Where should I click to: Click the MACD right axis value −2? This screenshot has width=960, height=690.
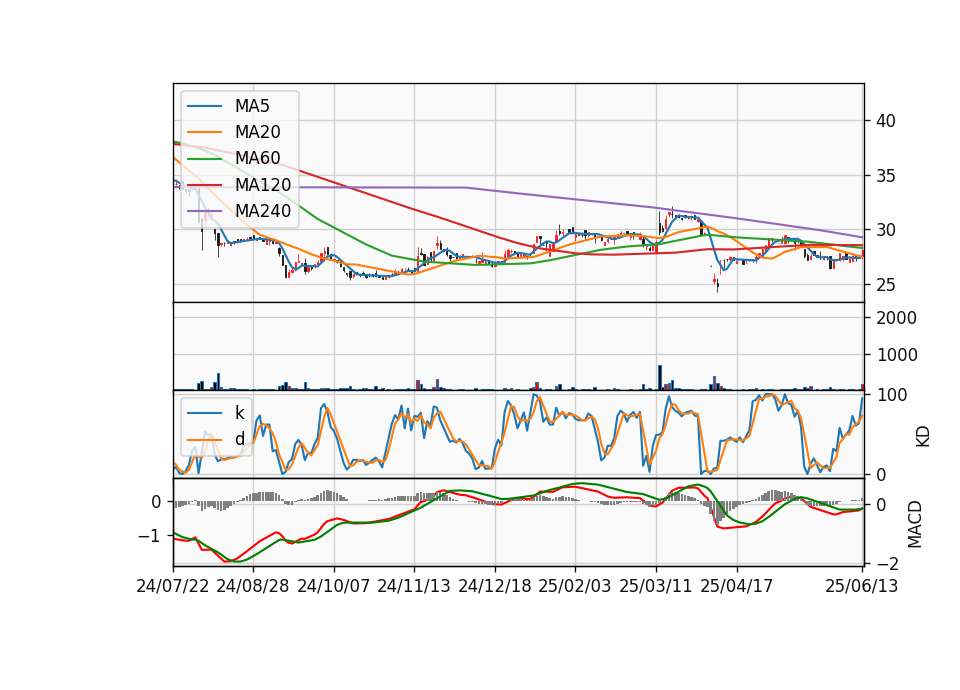pyautogui.click(x=889, y=563)
